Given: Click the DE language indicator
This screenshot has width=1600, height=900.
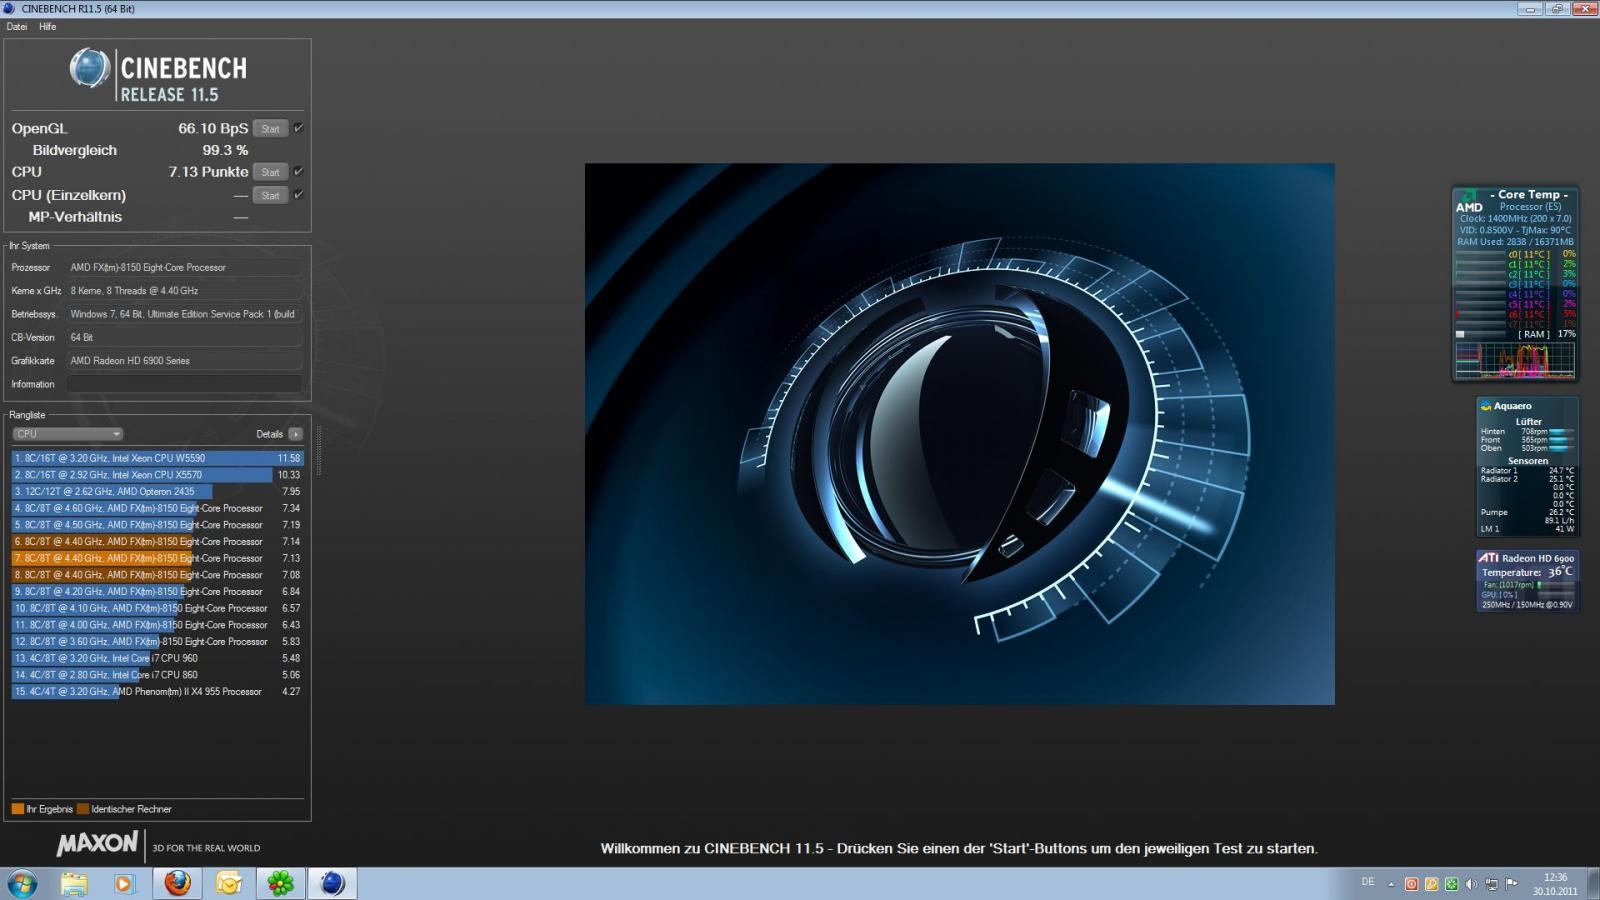Looking at the screenshot, I should (x=1368, y=882).
